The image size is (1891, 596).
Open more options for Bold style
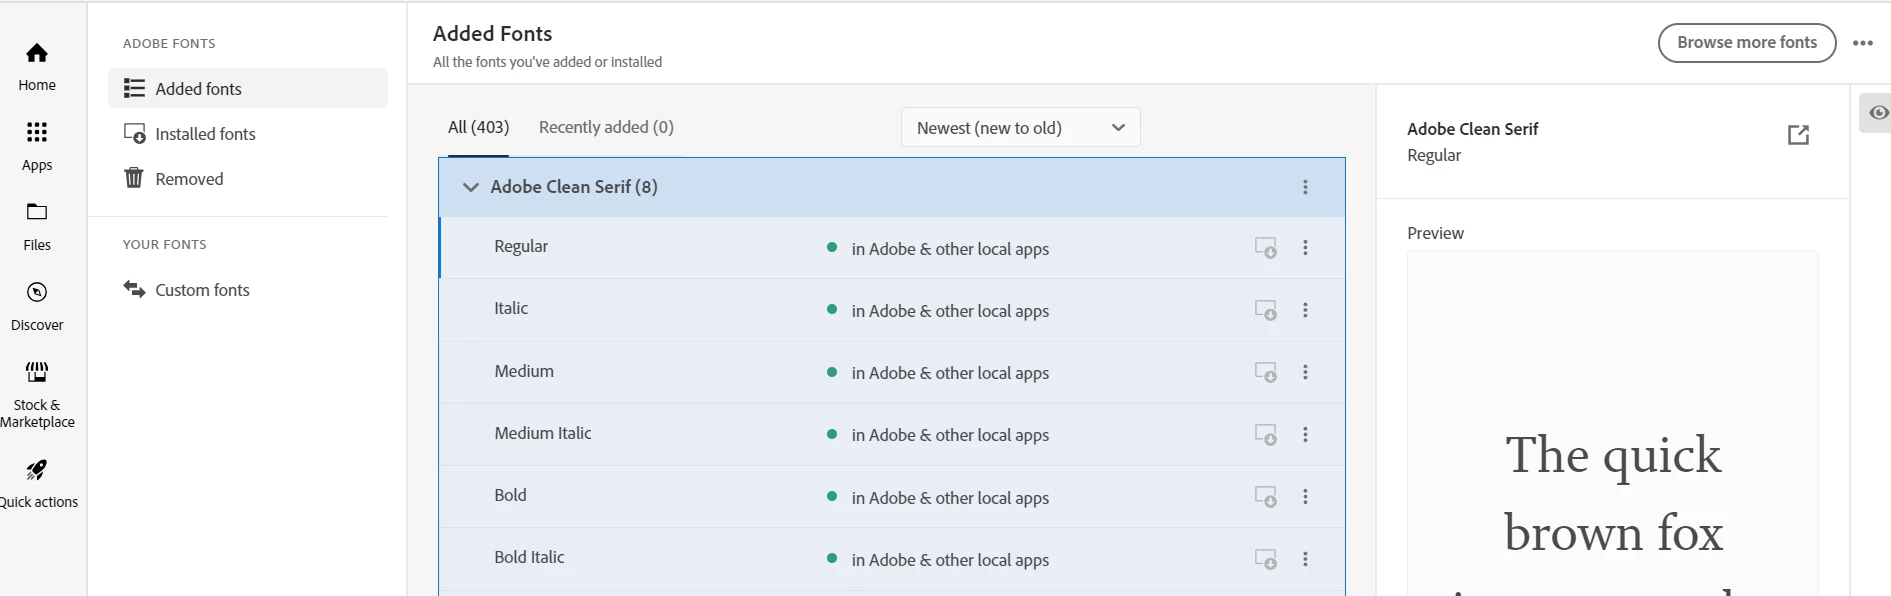[x=1305, y=496]
